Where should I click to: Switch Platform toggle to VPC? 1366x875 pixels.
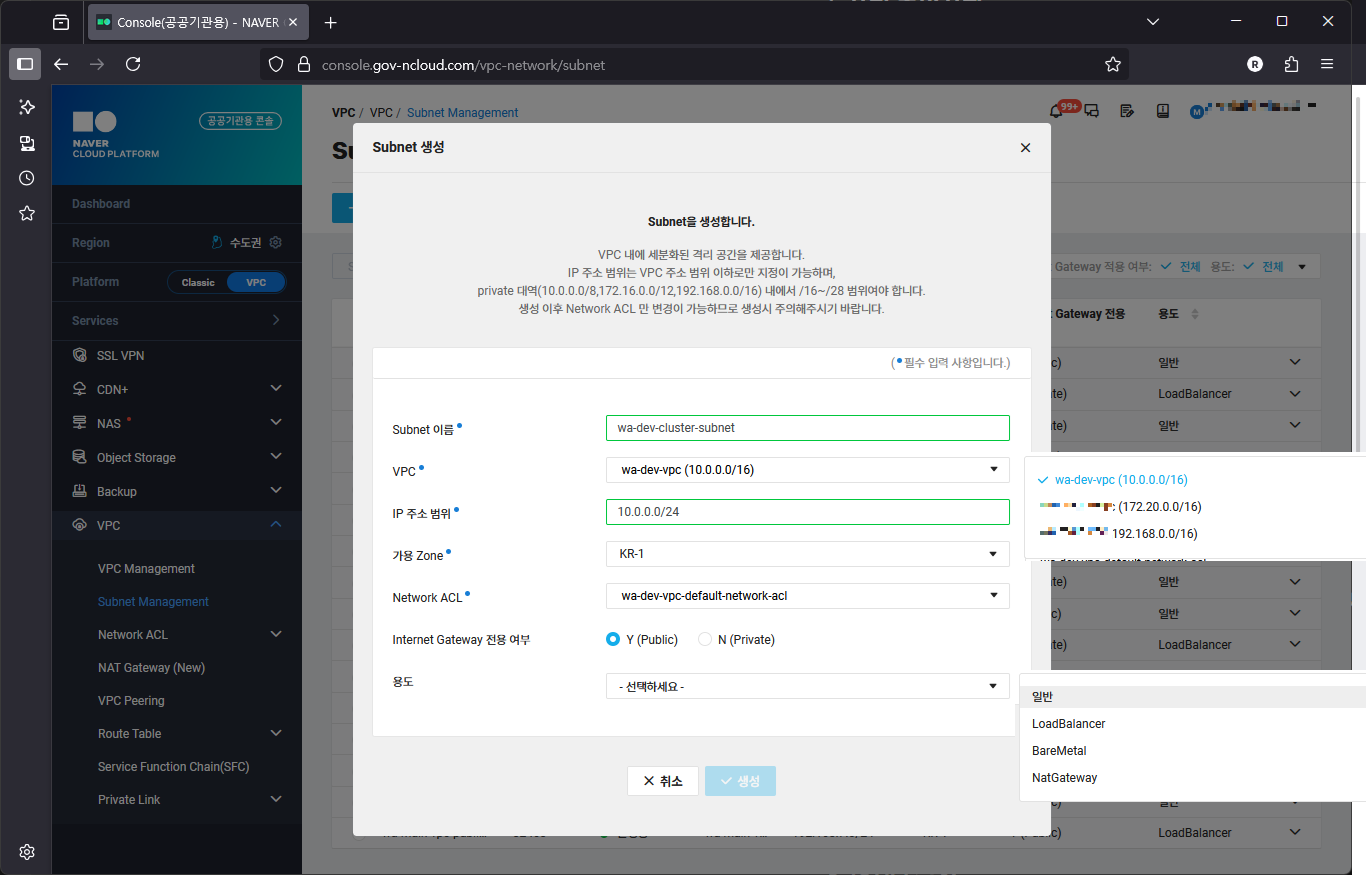click(256, 282)
